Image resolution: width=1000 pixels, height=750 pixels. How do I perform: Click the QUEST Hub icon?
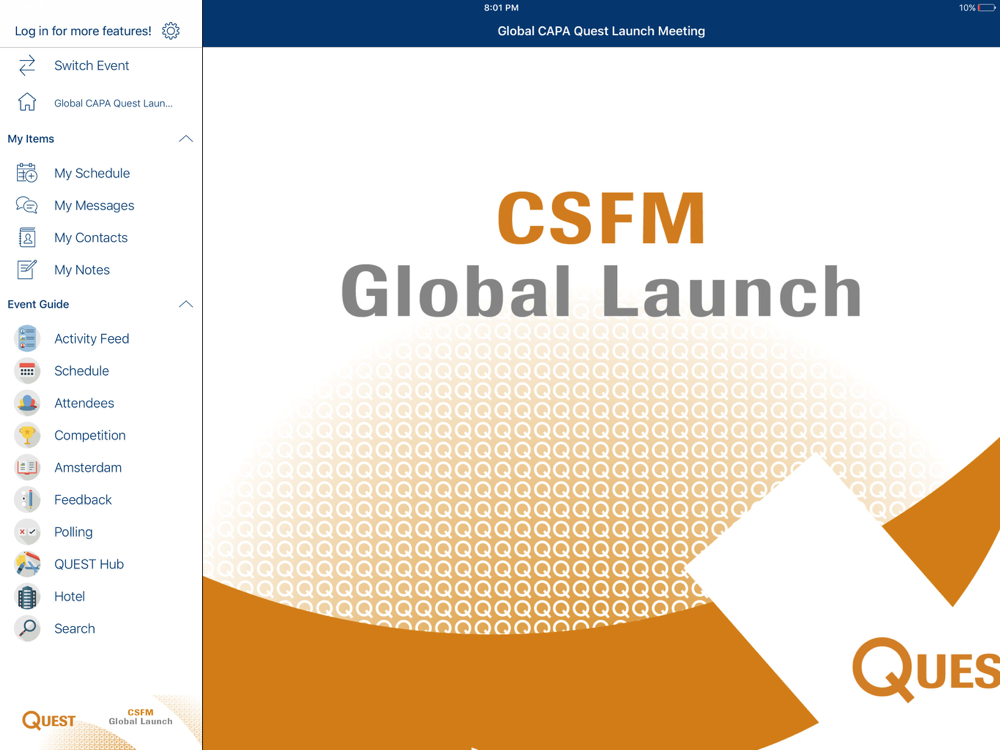(27, 564)
